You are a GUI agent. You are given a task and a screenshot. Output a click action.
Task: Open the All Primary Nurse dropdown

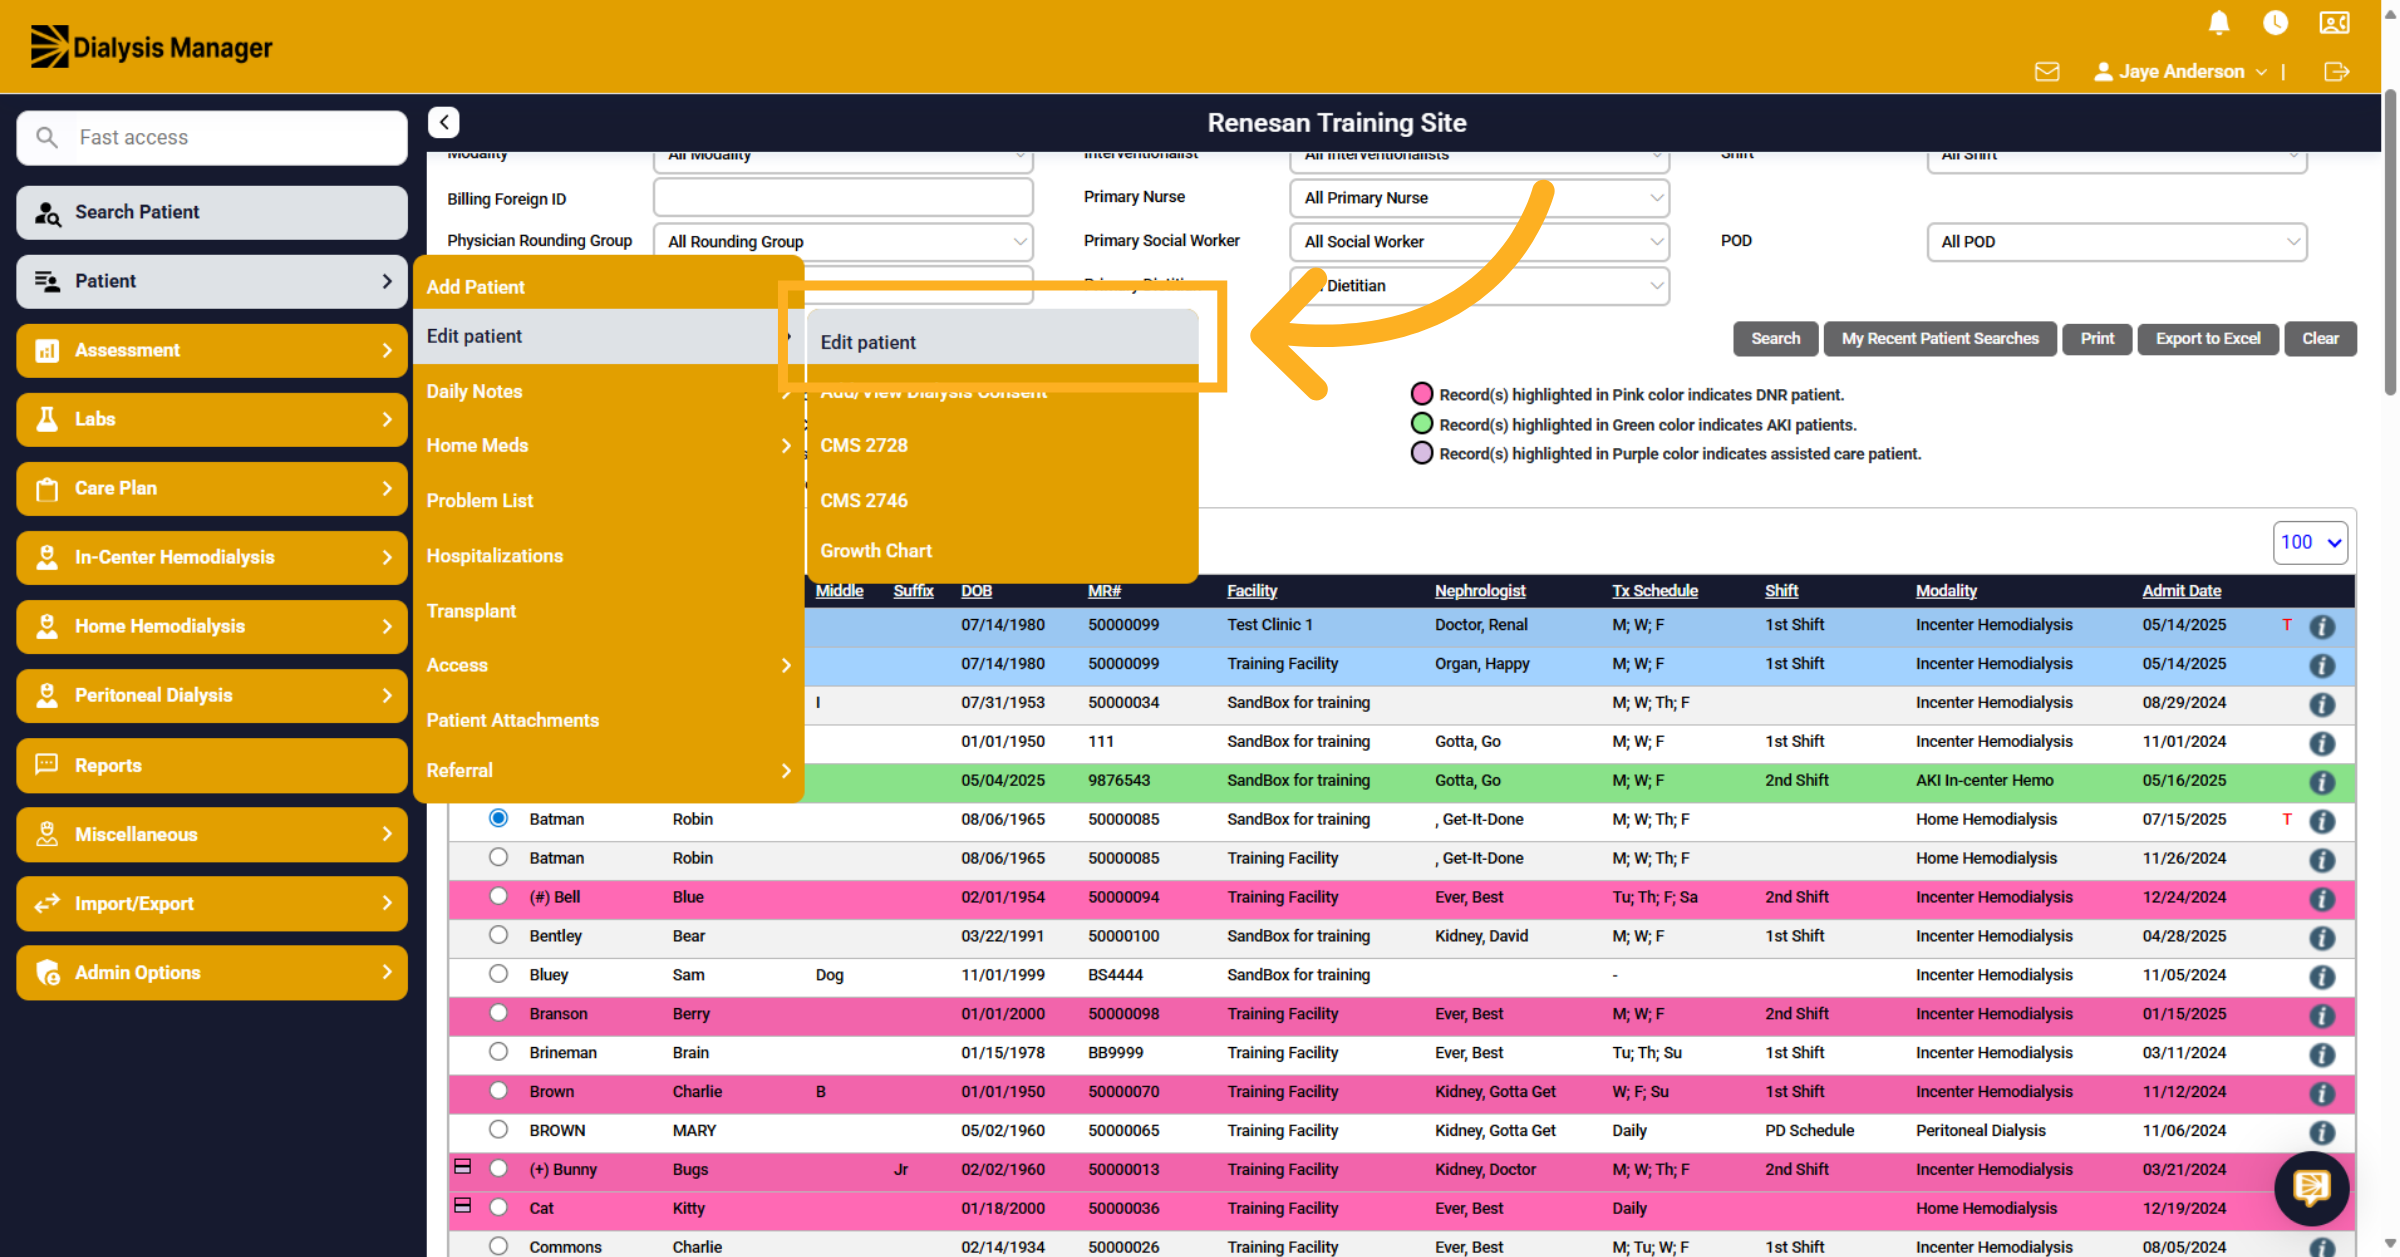[1480, 198]
